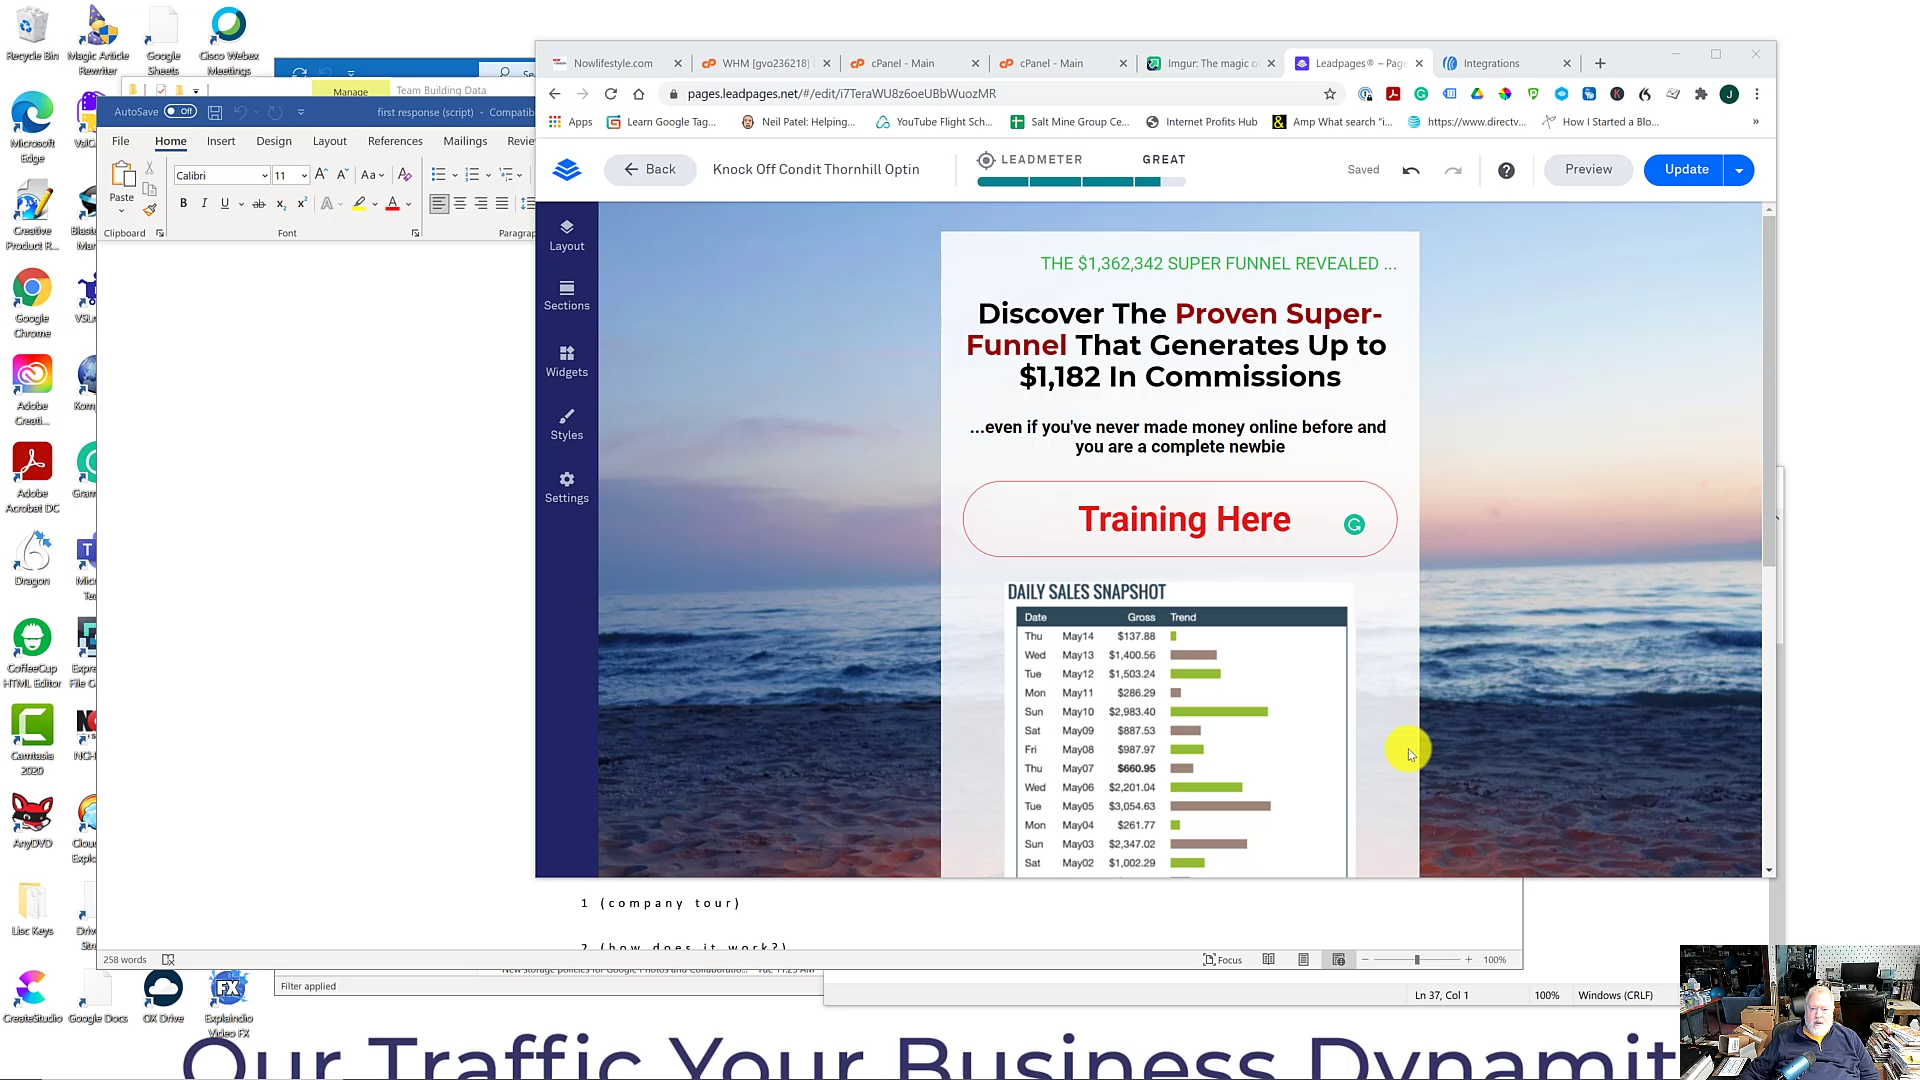Apply Bold formatting in Word
Image resolution: width=1920 pixels, height=1080 pixels.
[183, 203]
